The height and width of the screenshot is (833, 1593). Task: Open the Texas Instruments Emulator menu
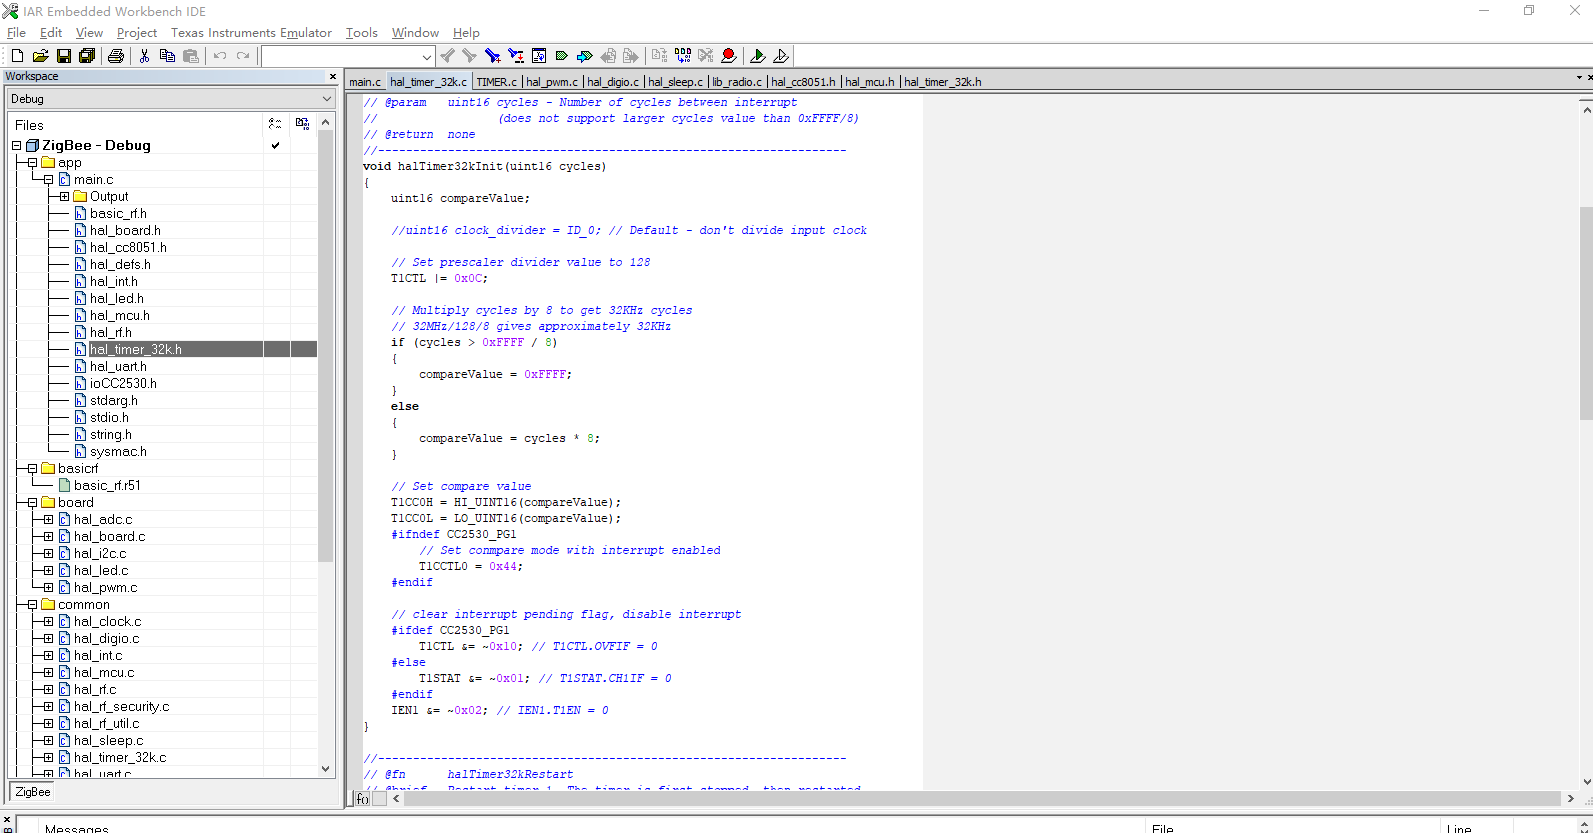click(x=251, y=32)
